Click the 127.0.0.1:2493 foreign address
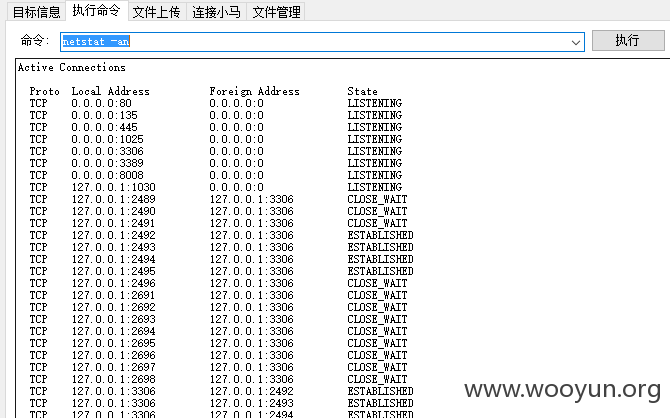670x418 pixels. (251, 403)
